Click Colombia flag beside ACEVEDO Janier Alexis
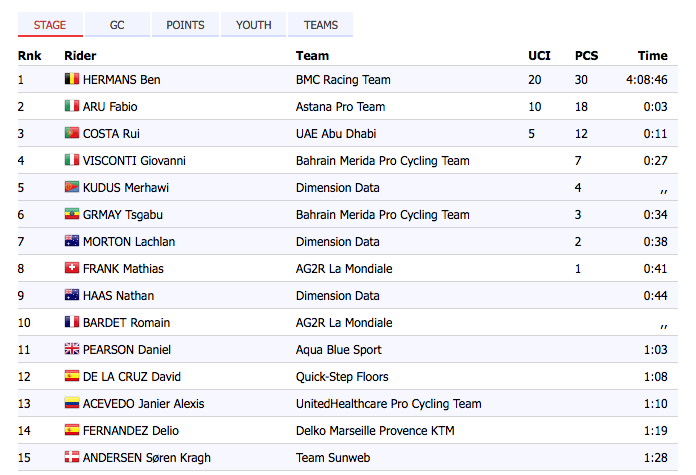Screen dimensions: 696x475 [x=71, y=403]
